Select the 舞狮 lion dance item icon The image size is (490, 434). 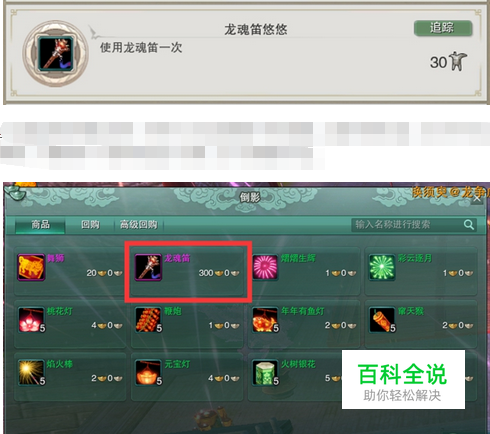(x=31, y=267)
